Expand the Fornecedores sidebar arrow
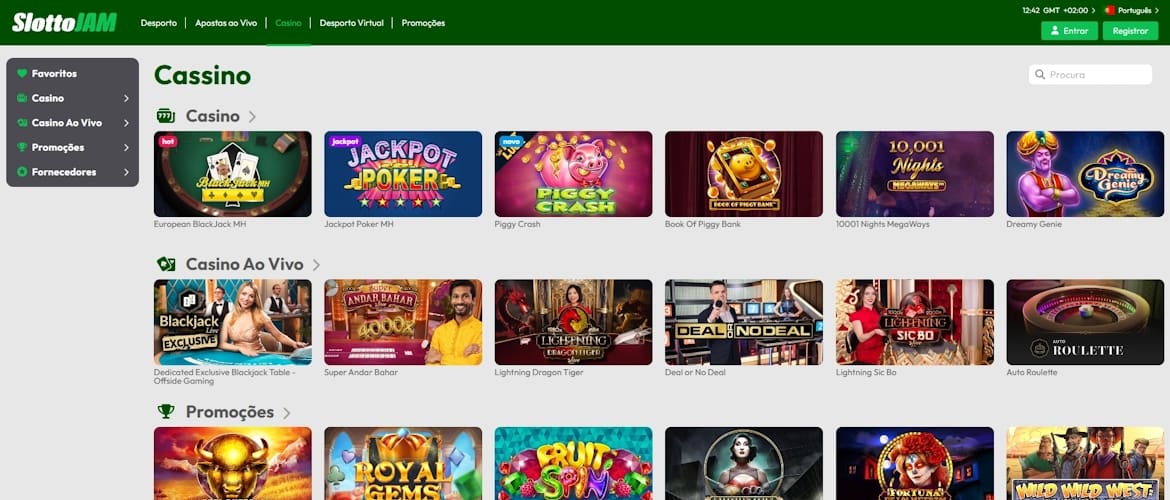1170x500 pixels. 126,172
